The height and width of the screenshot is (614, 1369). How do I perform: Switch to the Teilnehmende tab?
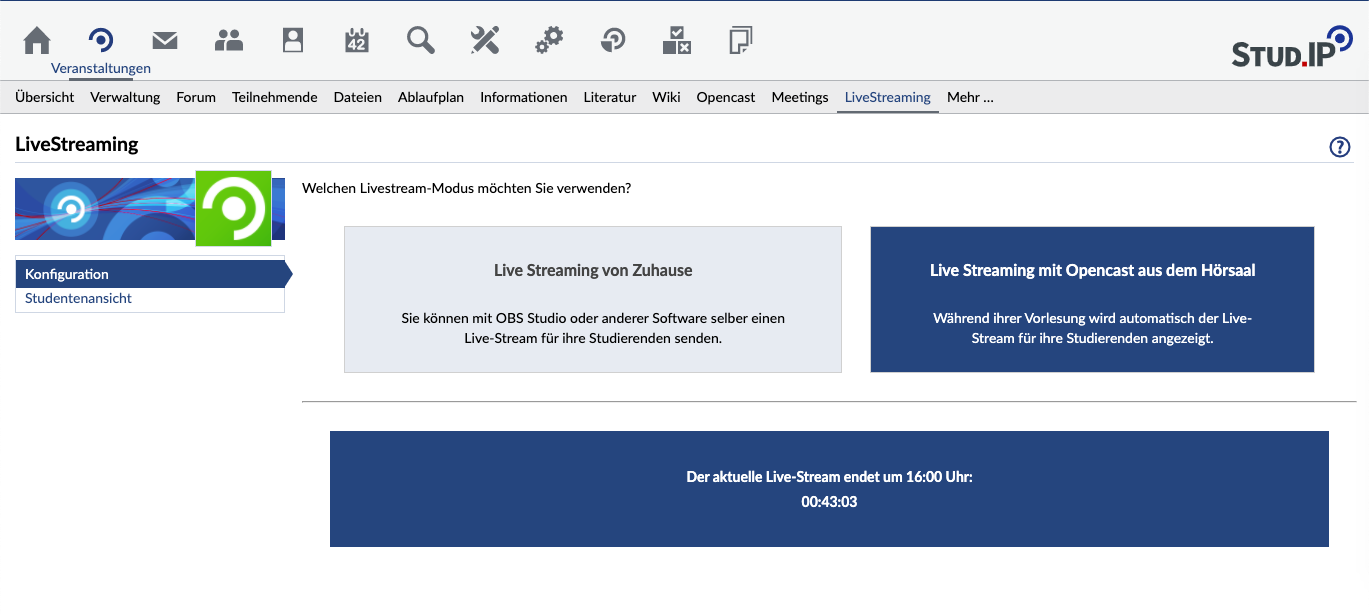pyautogui.click(x=274, y=97)
